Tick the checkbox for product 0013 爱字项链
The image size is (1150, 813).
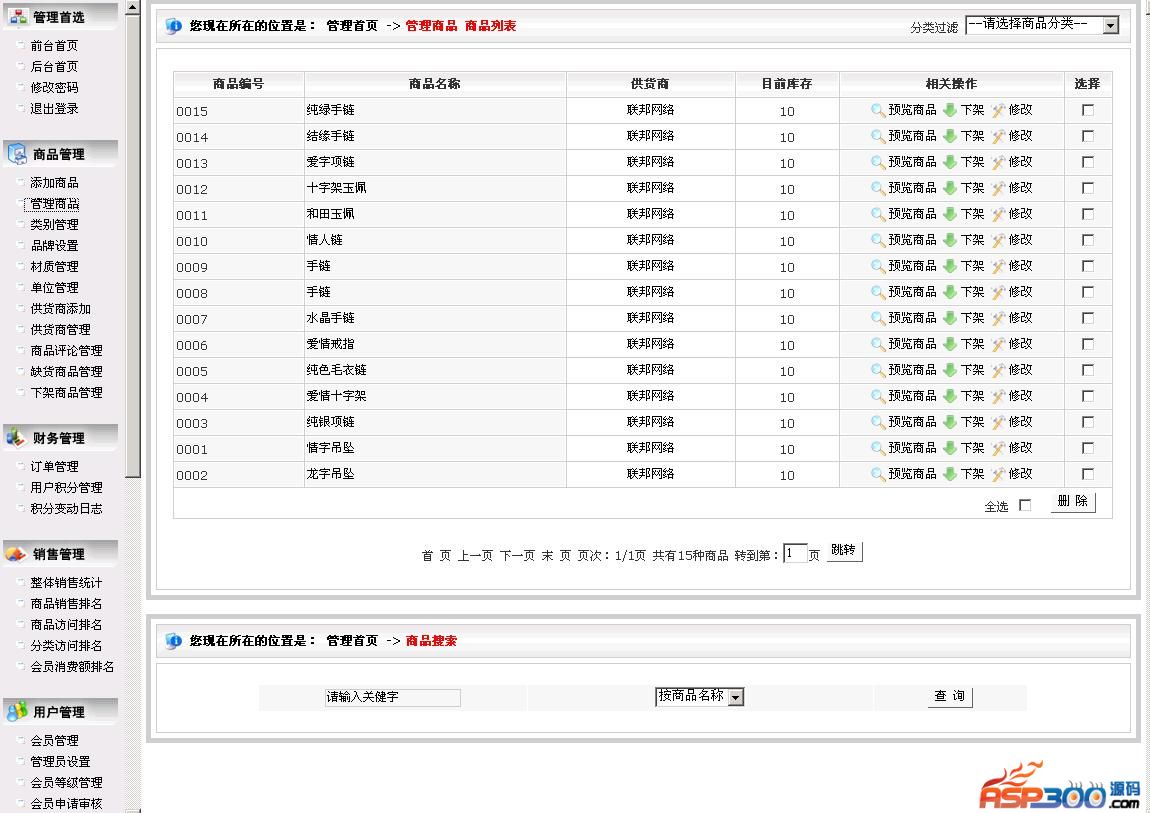tap(1088, 162)
